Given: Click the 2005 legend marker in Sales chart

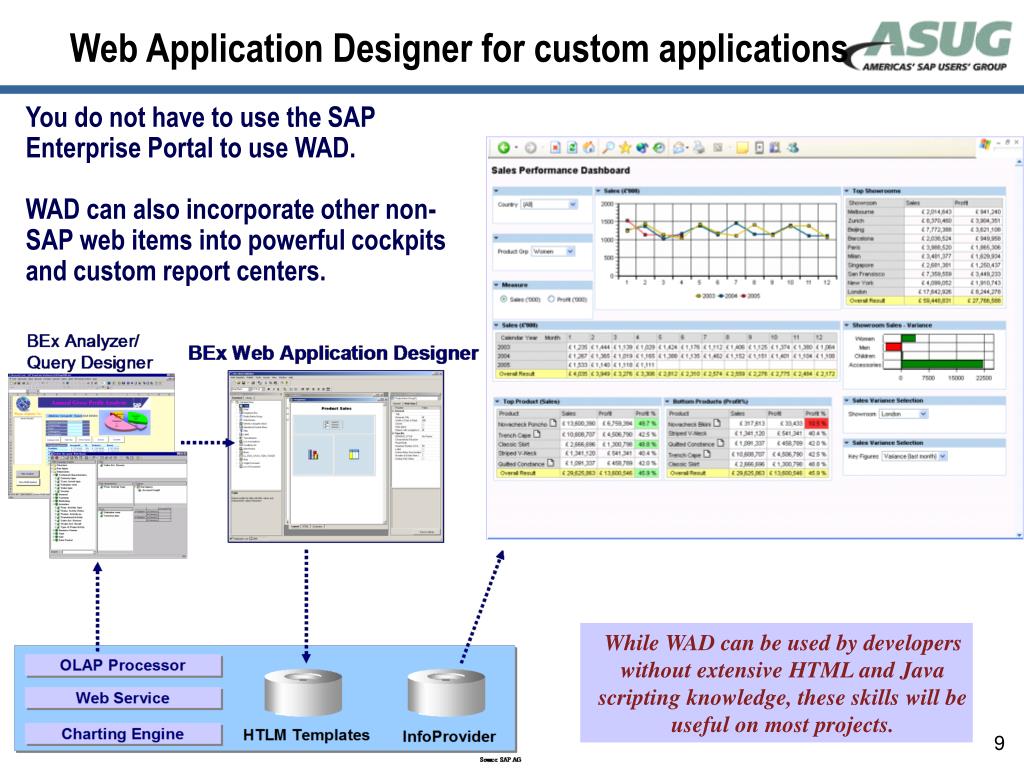Looking at the screenshot, I should (x=743, y=296).
